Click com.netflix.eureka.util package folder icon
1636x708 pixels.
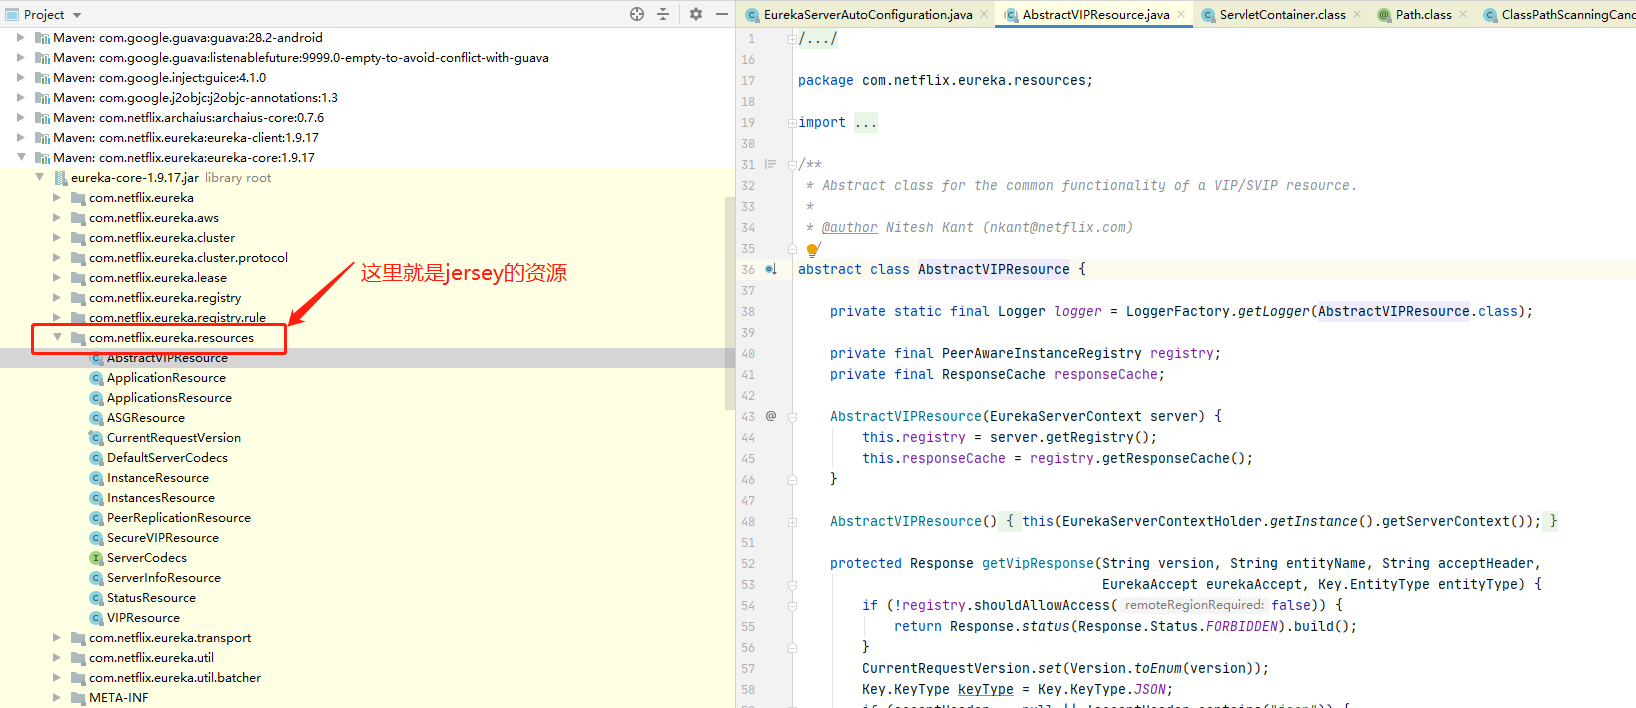(78, 658)
